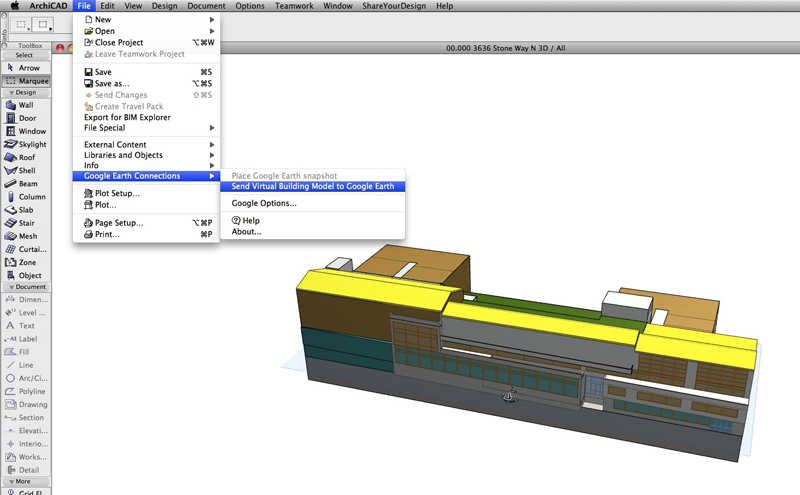The width and height of the screenshot is (800, 495).
Task: Activate the Marquee selection tool
Action: click(26, 81)
